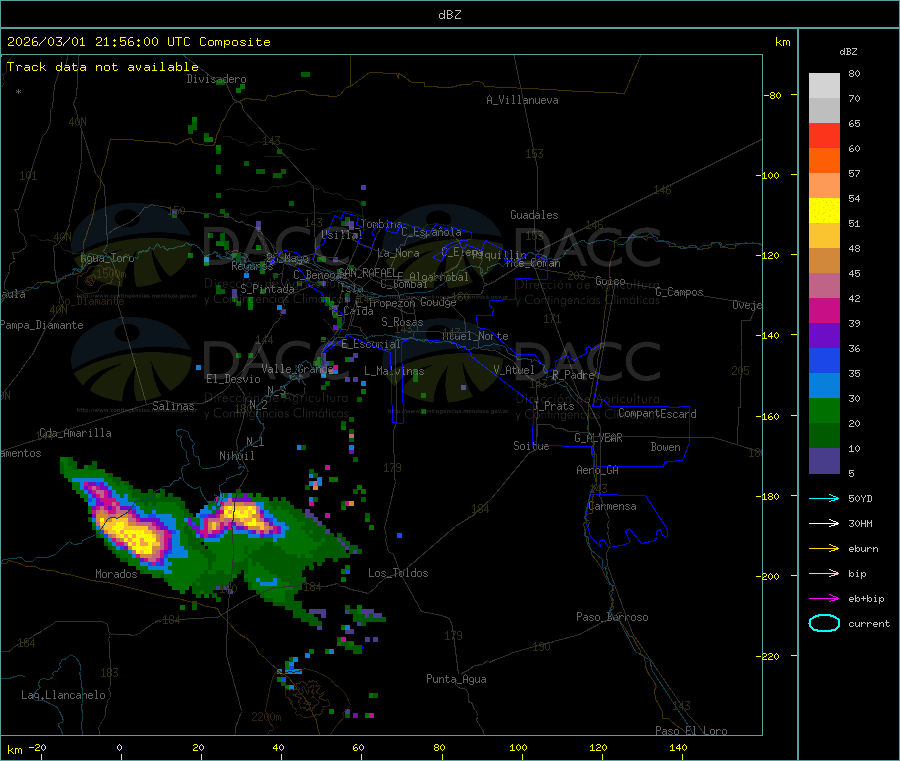Click the 'Carmensa' location label
This screenshot has width=900, height=761.
pyautogui.click(x=612, y=506)
